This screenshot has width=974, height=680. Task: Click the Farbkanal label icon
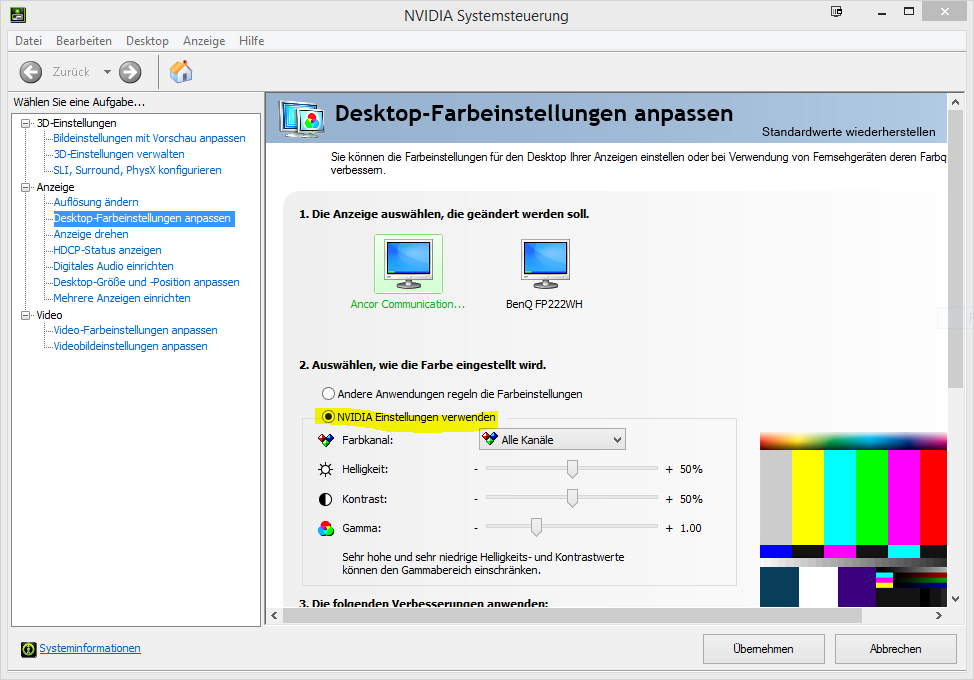325,440
